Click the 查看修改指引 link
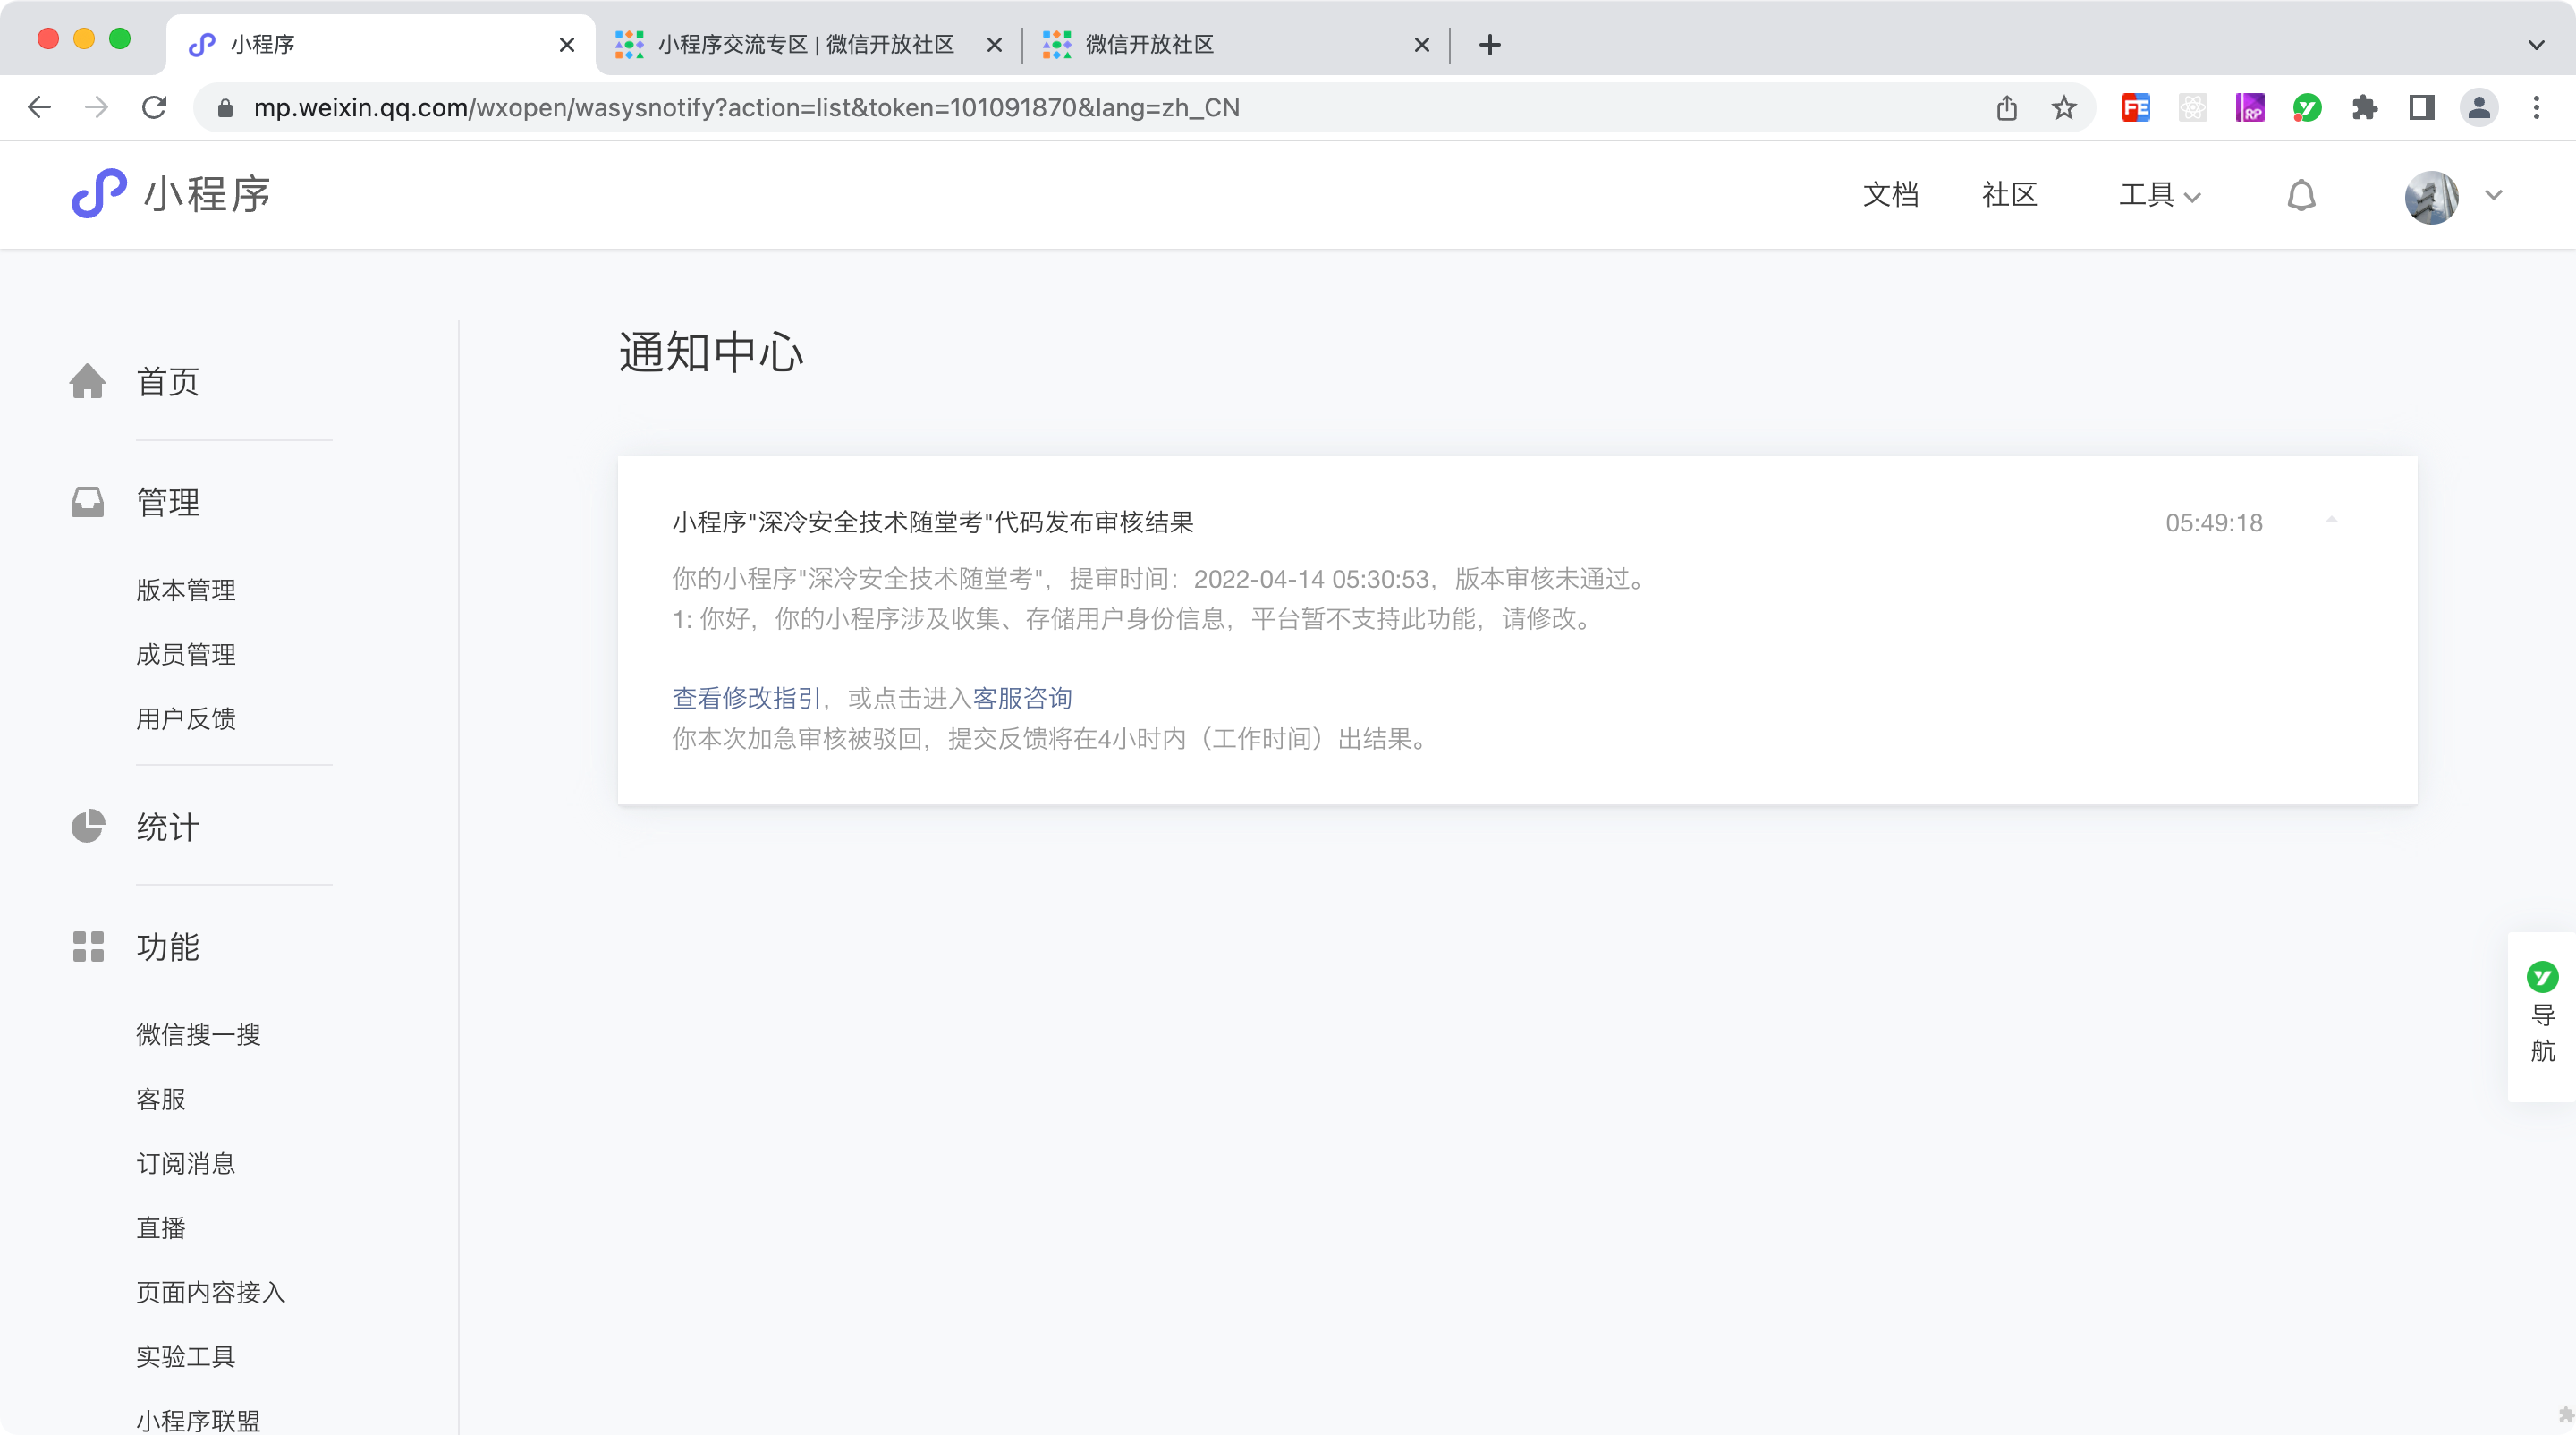This screenshot has width=2576, height=1435. tap(746, 698)
